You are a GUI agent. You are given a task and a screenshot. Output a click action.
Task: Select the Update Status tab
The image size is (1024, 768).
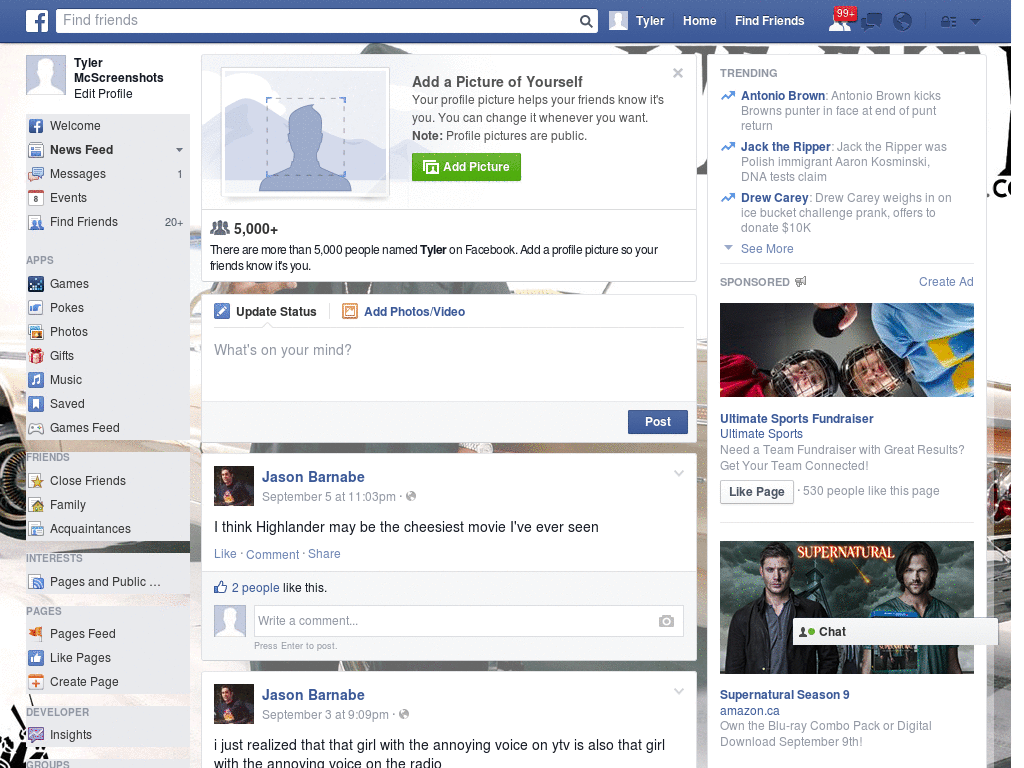[x=265, y=312]
